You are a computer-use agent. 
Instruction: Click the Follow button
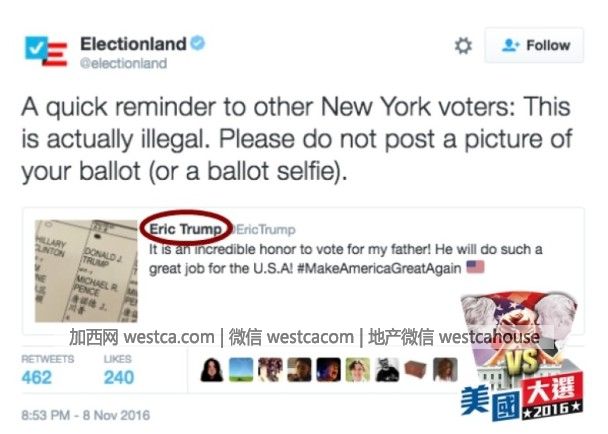534,45
